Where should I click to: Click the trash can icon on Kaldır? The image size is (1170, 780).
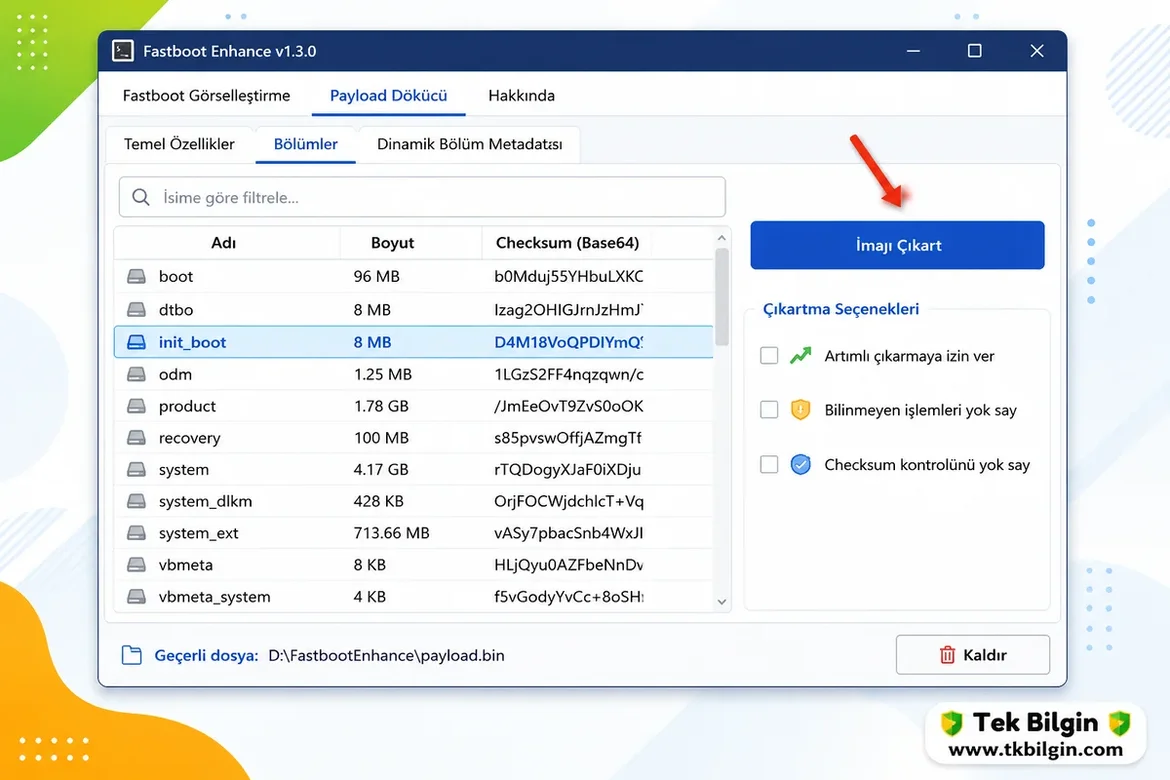[x=947, y=655]
